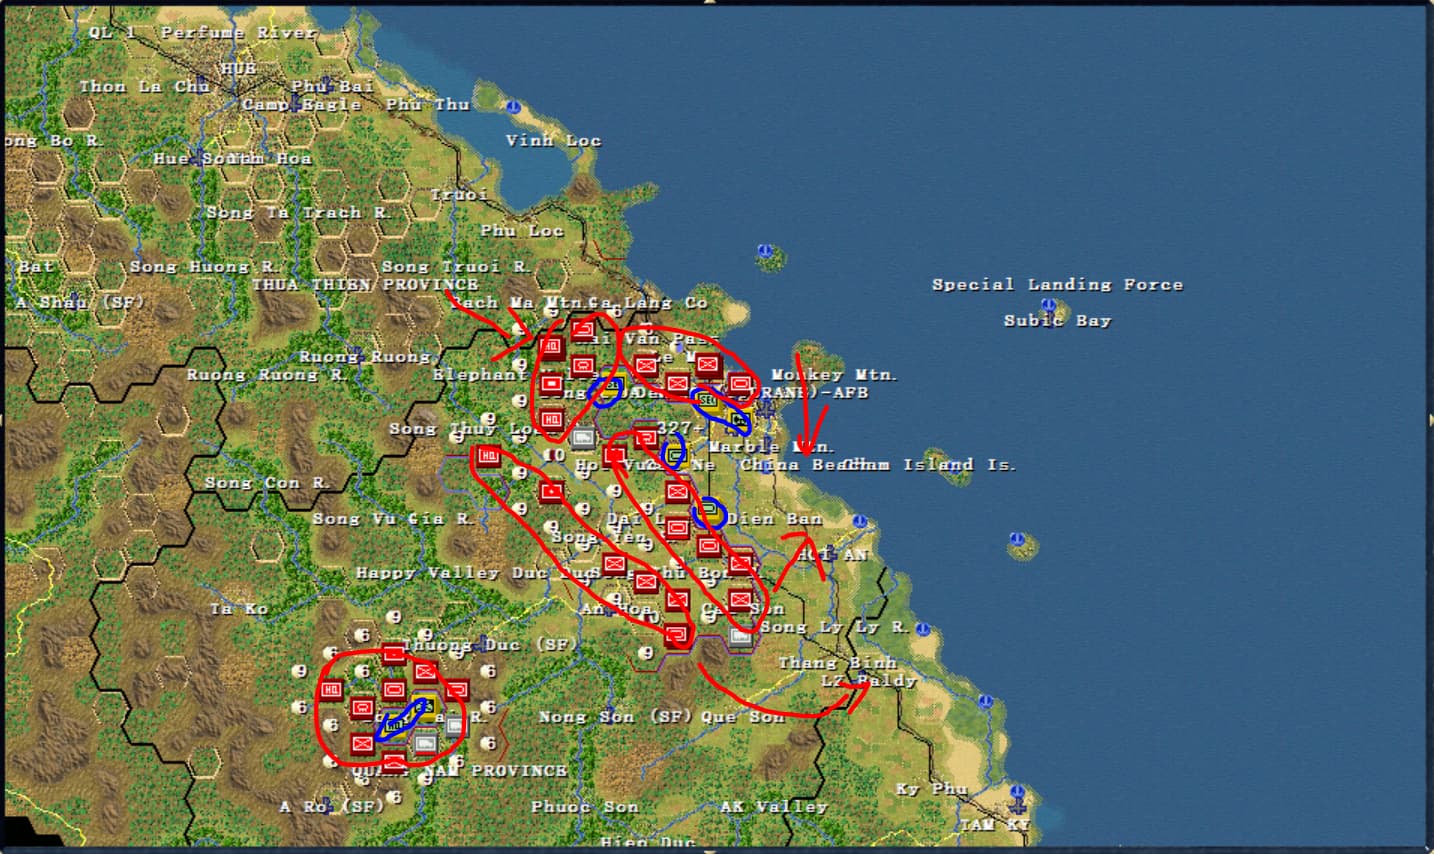Viewport: 1434px width, 854px height.
Task: Select the AK Valley label
Action: (774, 807)
